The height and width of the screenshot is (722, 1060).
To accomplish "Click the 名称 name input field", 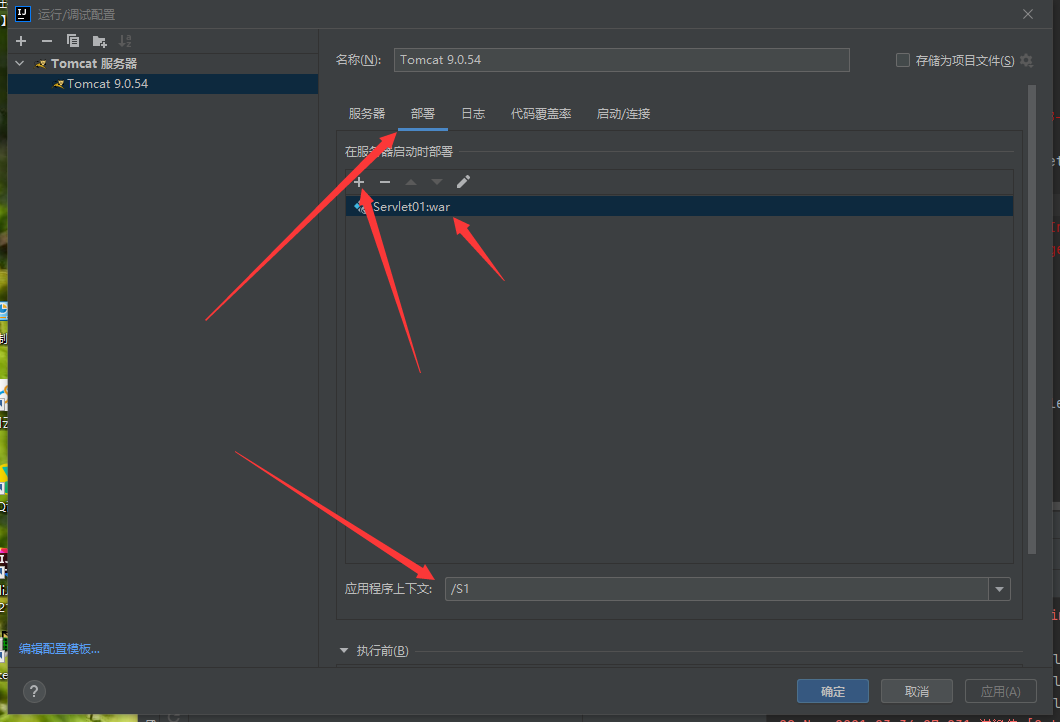I will 621,59.
